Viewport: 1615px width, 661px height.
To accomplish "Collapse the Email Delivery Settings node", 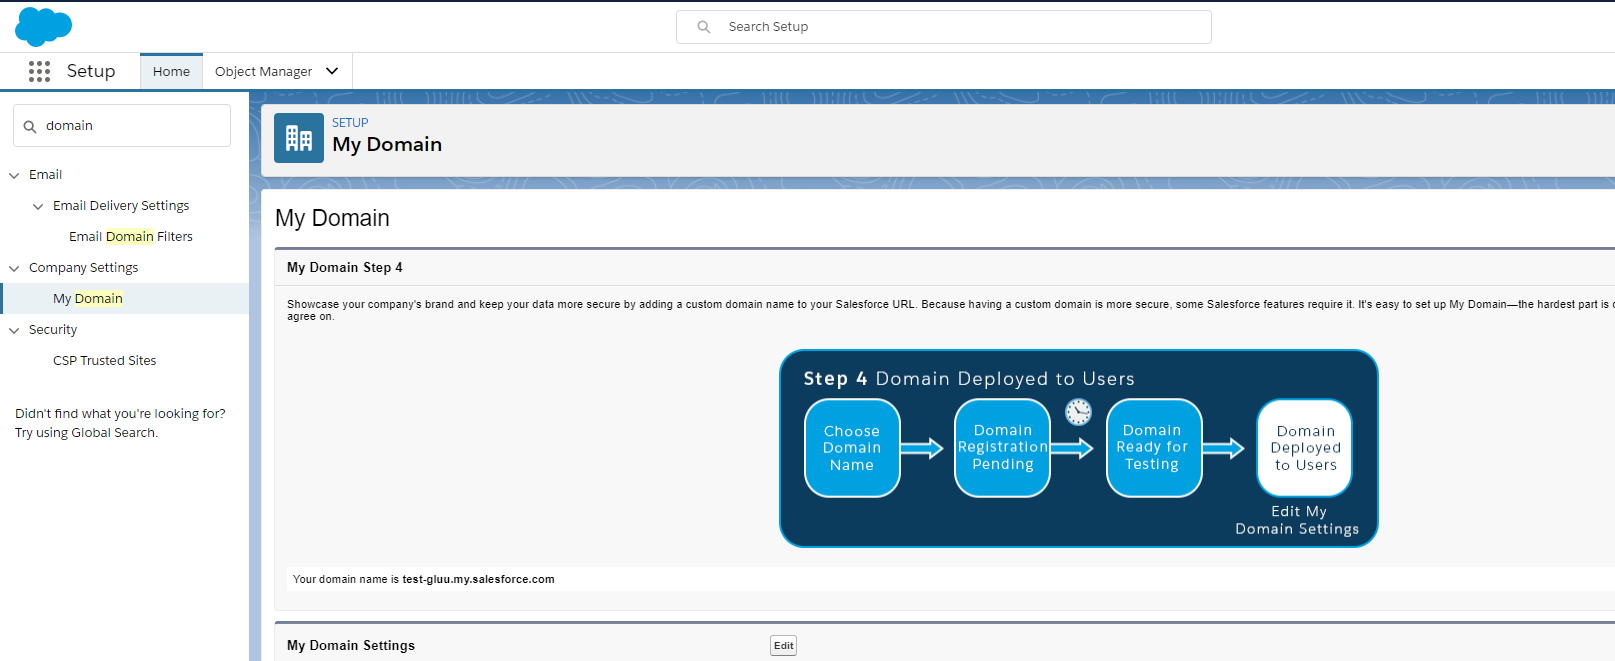I will click(38, 207).
